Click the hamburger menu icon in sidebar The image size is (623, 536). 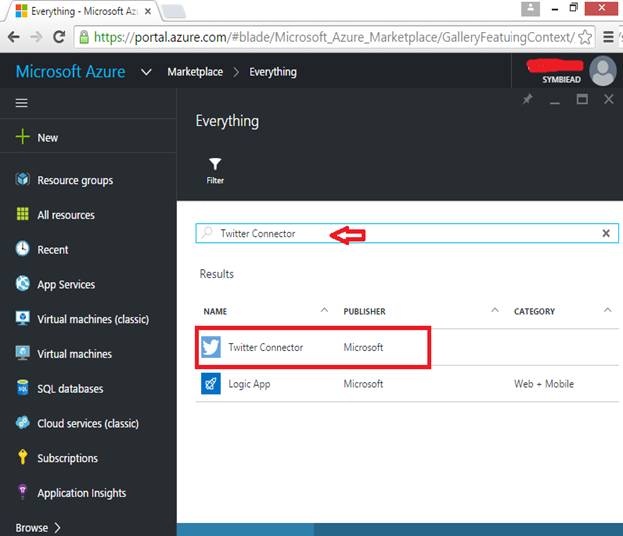coord(21,103)
